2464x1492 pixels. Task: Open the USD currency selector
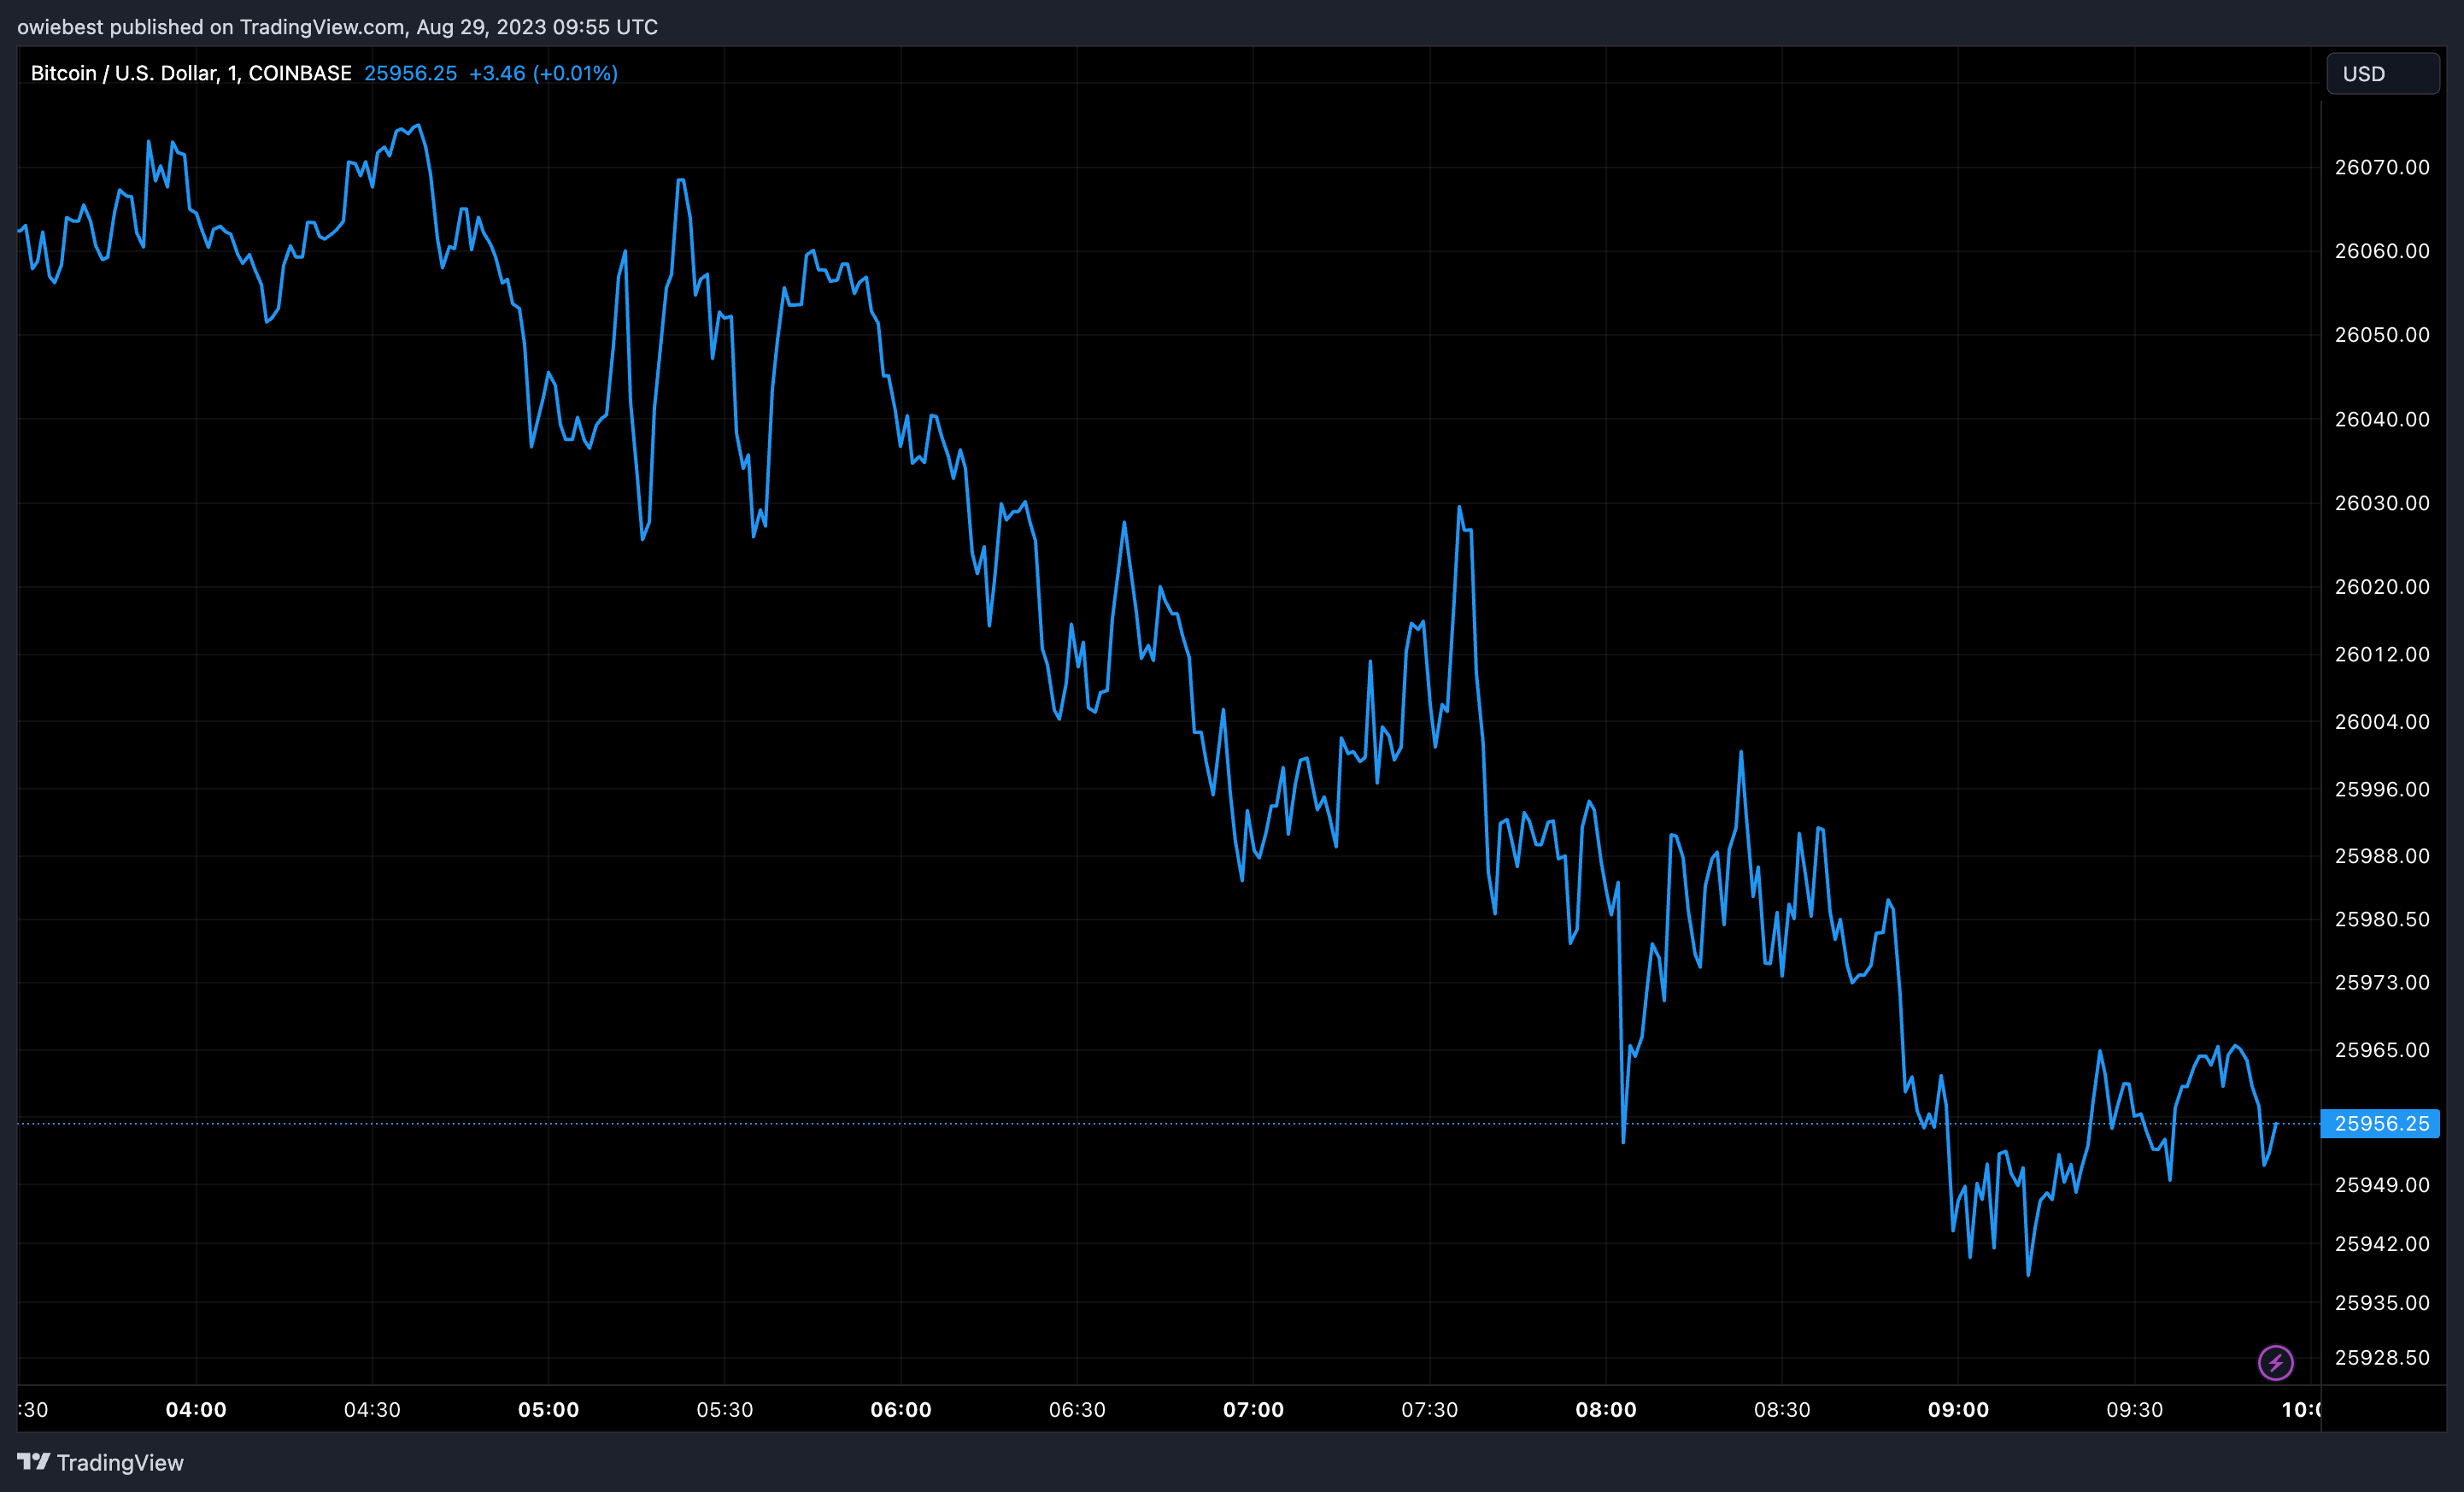pos(2382,74)
